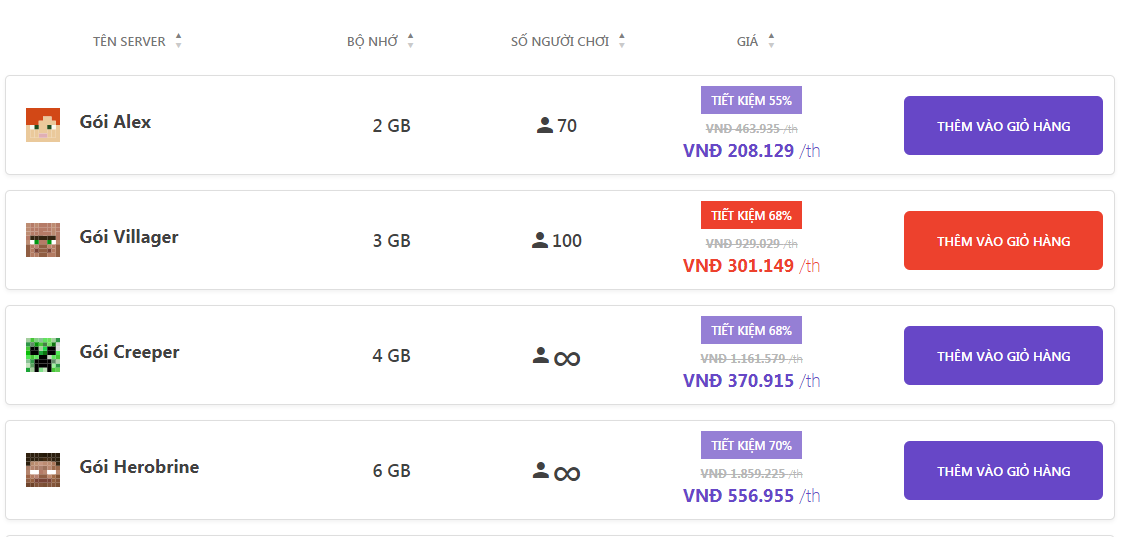Screen dimensions: 1126x537
Task: Click the Herobrine head icon
Action: point(43,470)
